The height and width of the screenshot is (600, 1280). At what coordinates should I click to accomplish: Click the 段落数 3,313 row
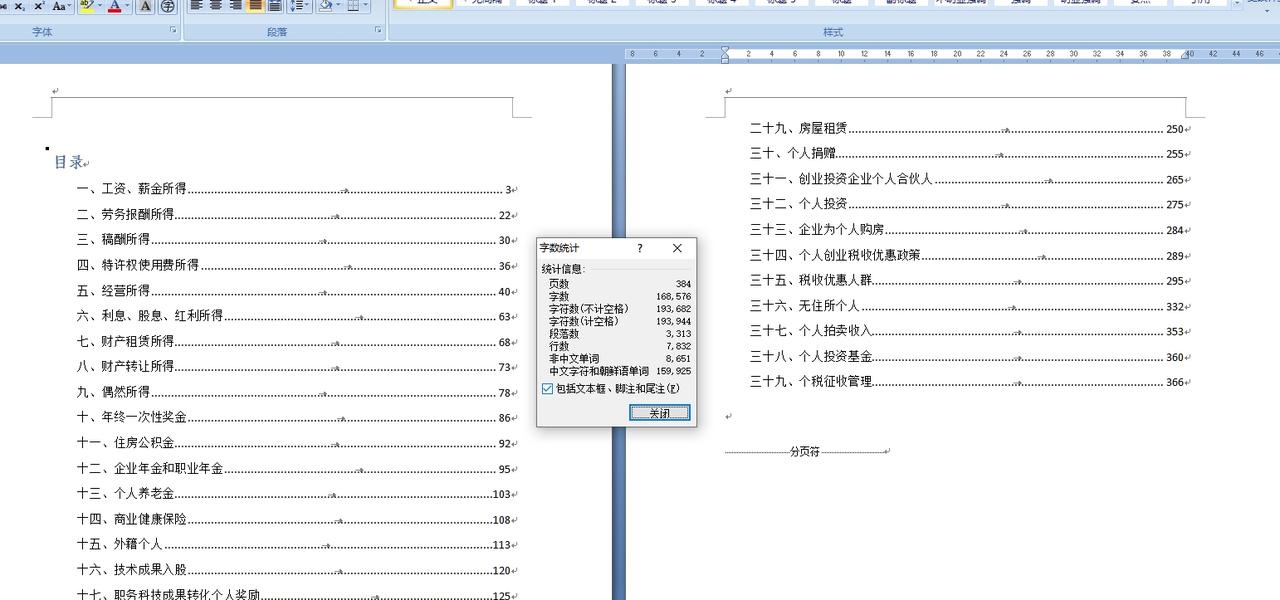point(619,334)
